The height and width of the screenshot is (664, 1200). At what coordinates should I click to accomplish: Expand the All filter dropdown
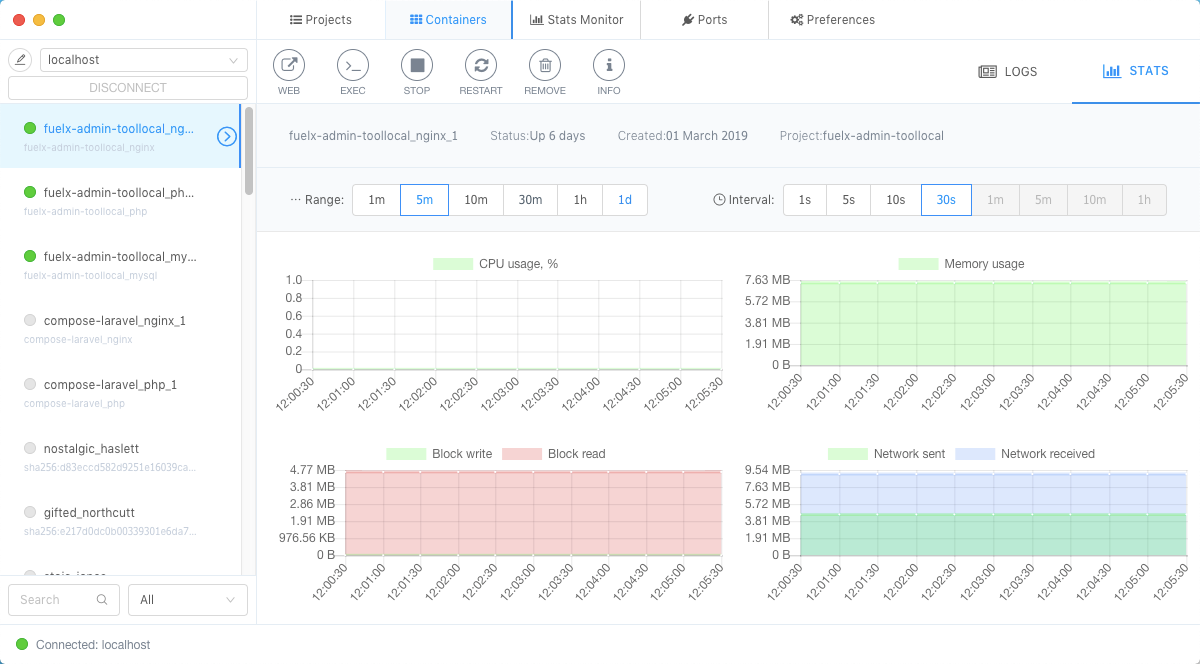point(188,600)
